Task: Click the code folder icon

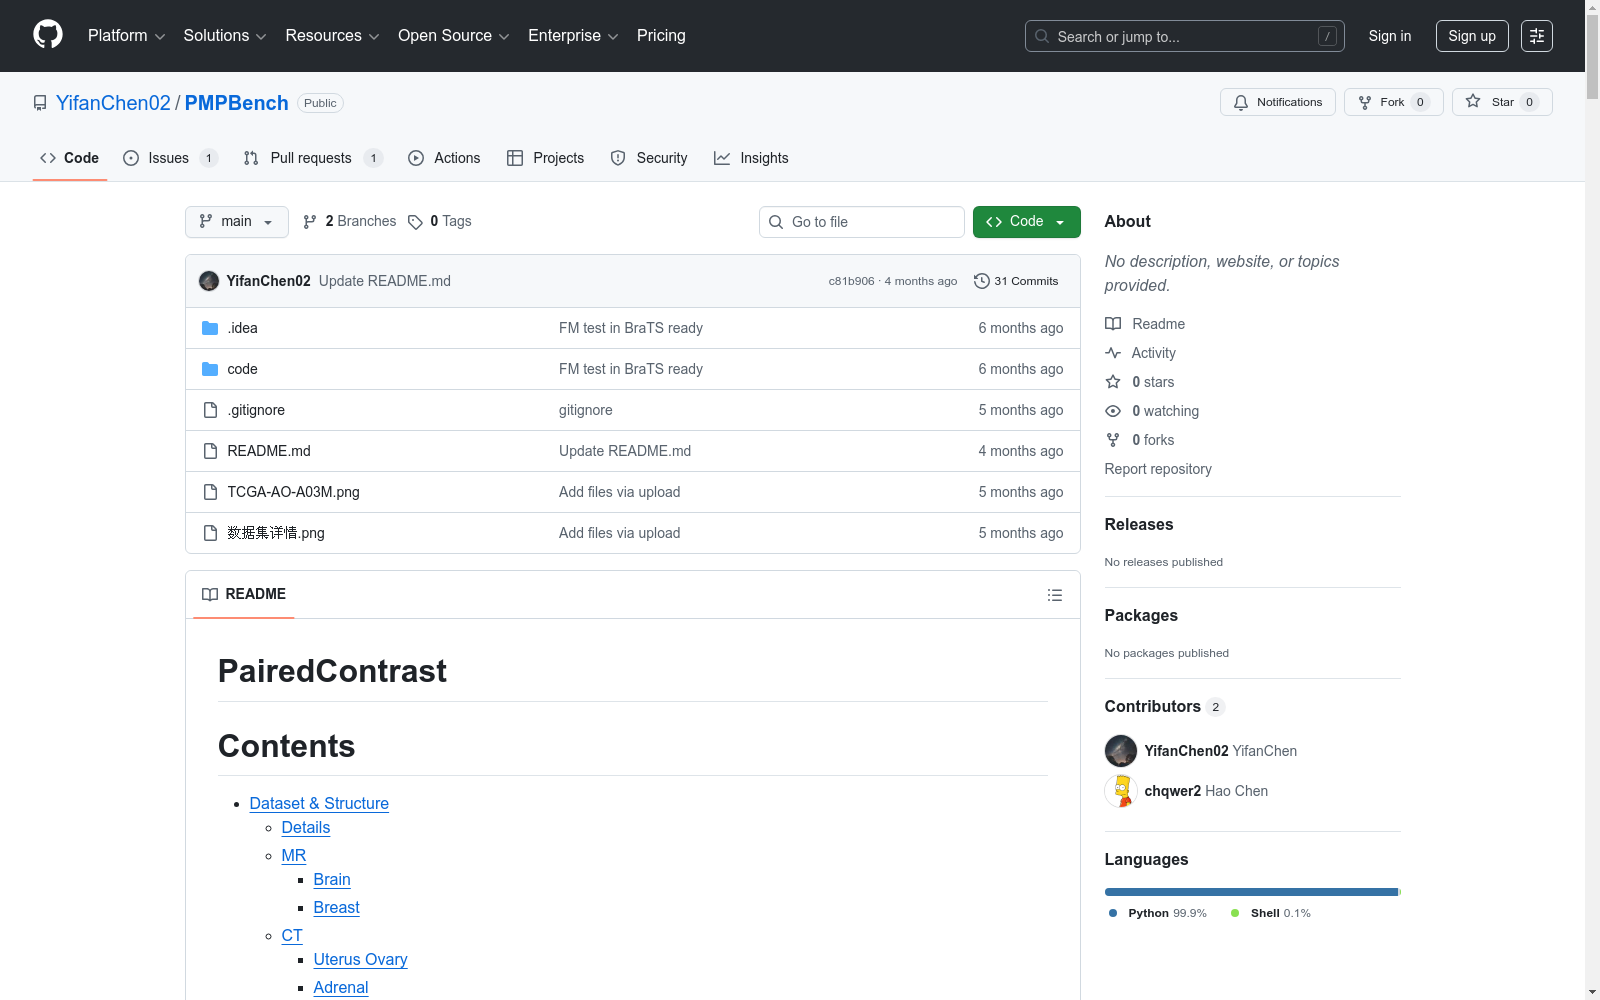Action: [x=210, y=369]
